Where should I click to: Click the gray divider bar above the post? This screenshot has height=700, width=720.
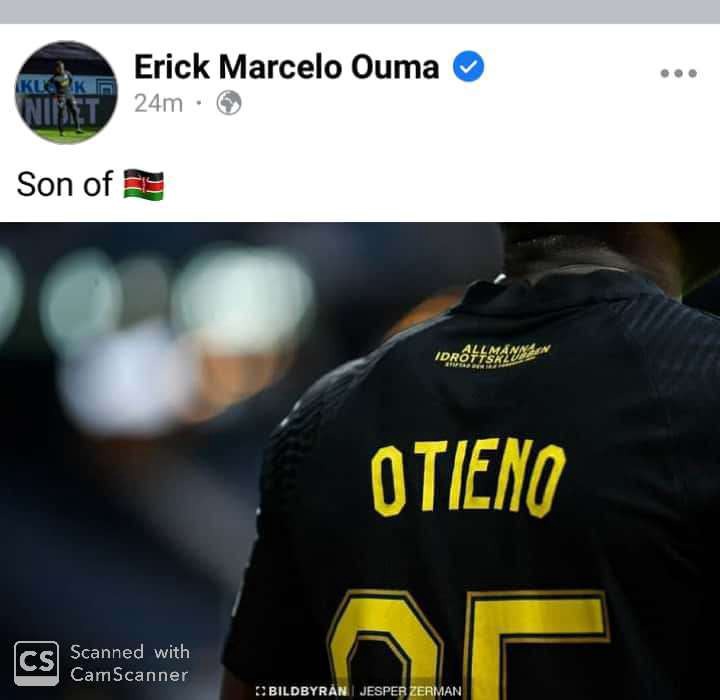tap(360, 11)
